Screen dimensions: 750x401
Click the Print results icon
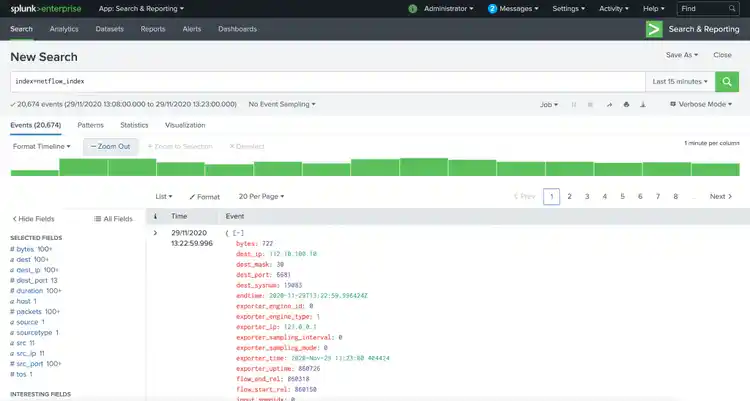626,104
